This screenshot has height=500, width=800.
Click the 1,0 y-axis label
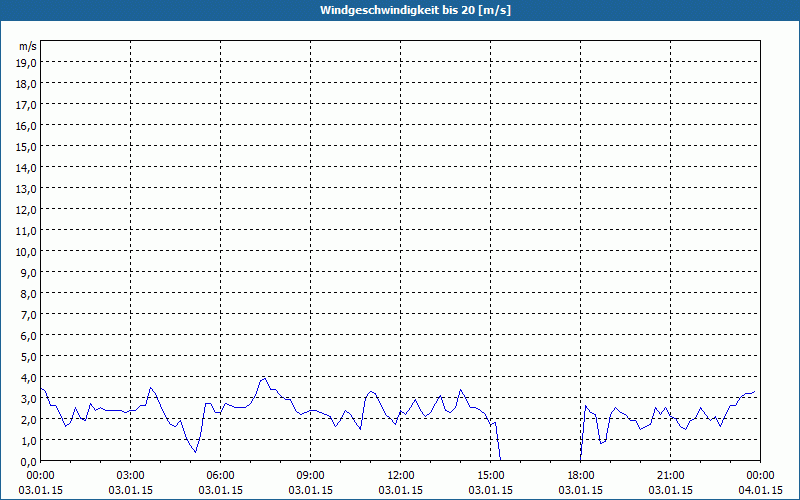tap(30, 440)
